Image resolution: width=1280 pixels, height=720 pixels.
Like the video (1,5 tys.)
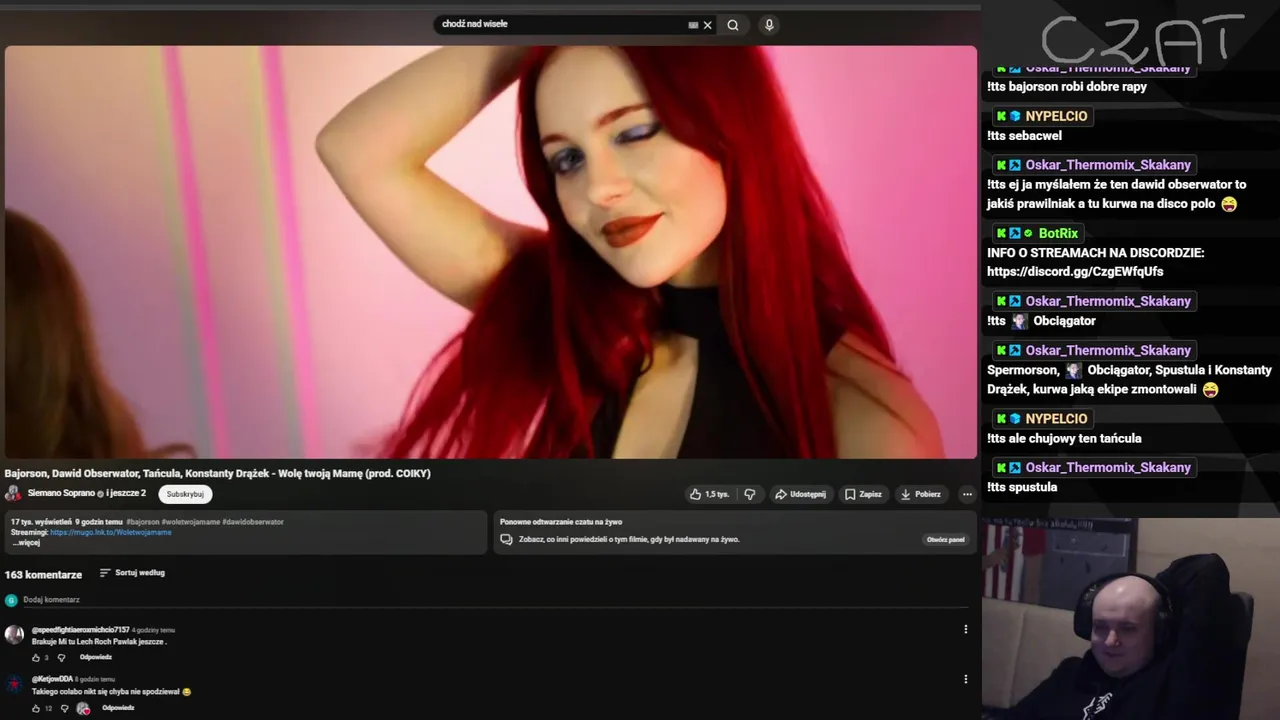[x=709, y=494]
